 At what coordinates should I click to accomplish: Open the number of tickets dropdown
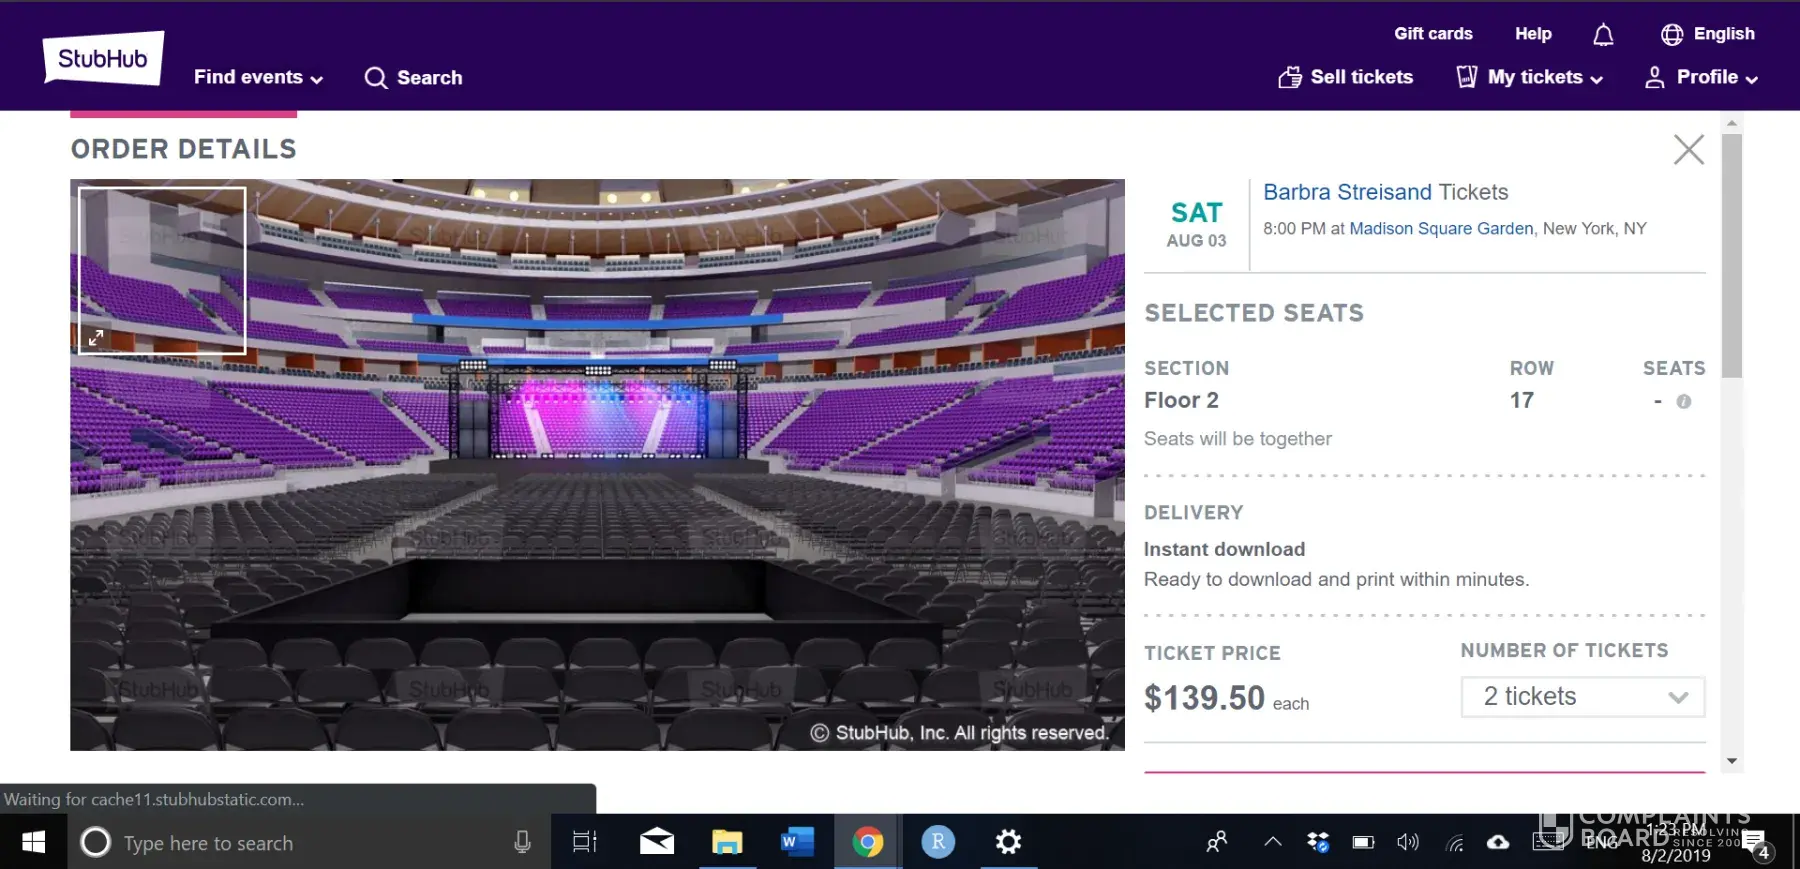1582,697
